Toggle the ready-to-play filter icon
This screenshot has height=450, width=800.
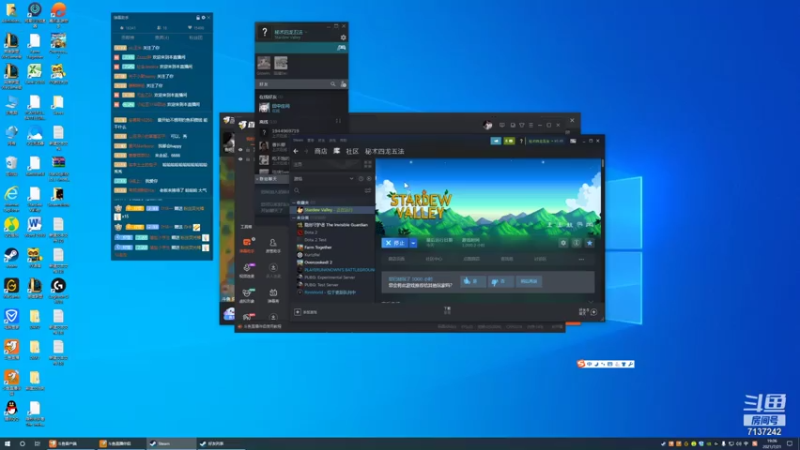coord(369,179)
